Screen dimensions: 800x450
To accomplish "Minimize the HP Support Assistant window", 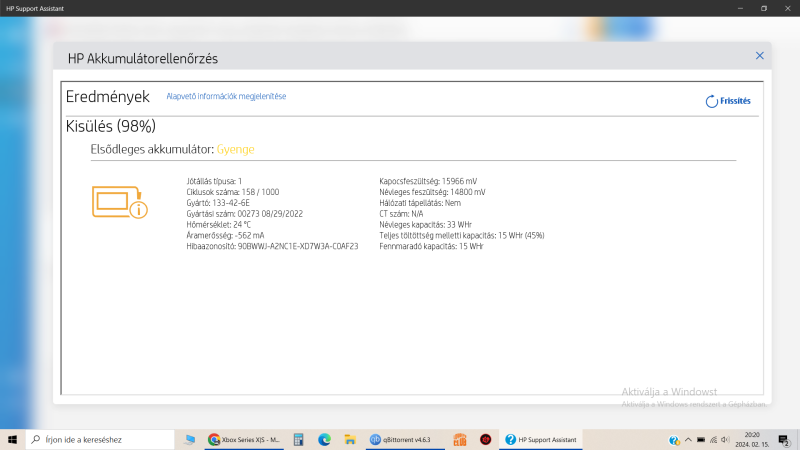I will point(740,8).
